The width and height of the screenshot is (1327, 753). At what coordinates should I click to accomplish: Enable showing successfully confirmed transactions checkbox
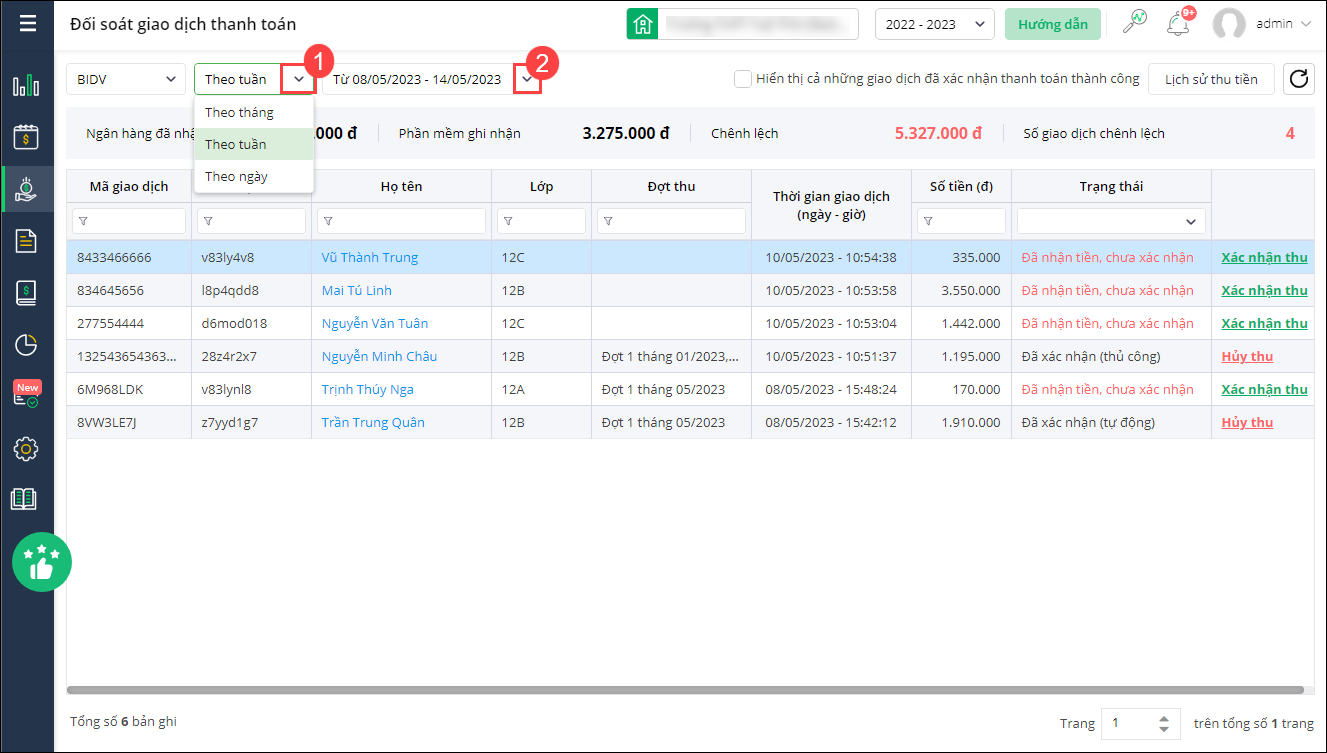743,79
